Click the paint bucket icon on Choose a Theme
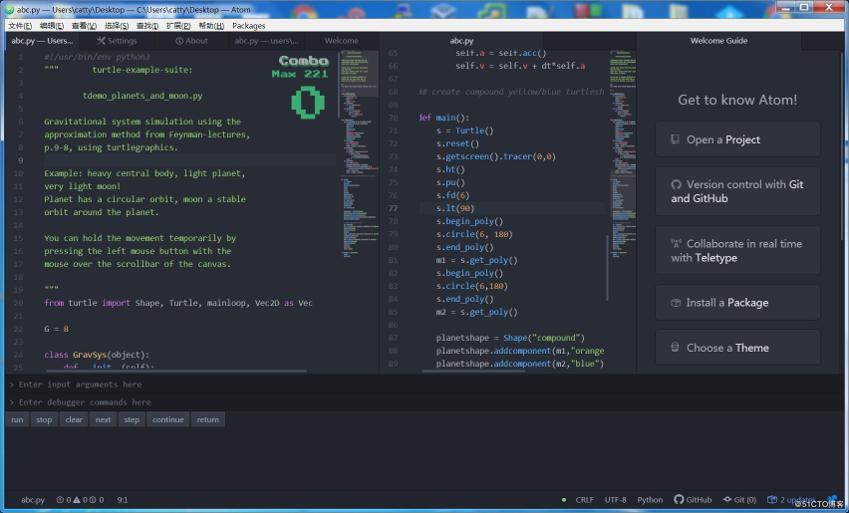The width and height of the screenshot is (849, 513). 675,347
